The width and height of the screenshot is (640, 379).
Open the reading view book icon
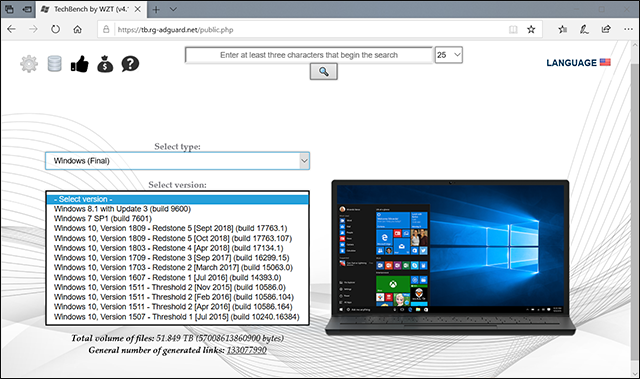coord(513,29)
